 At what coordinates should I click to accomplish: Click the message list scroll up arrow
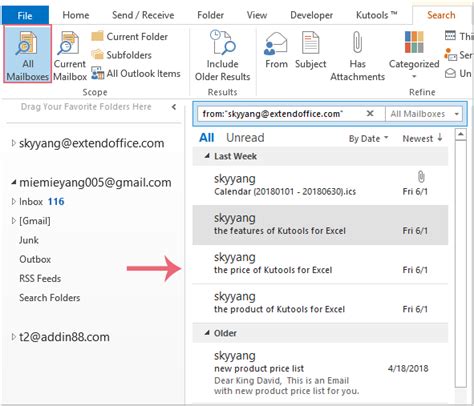click(460, 134)
